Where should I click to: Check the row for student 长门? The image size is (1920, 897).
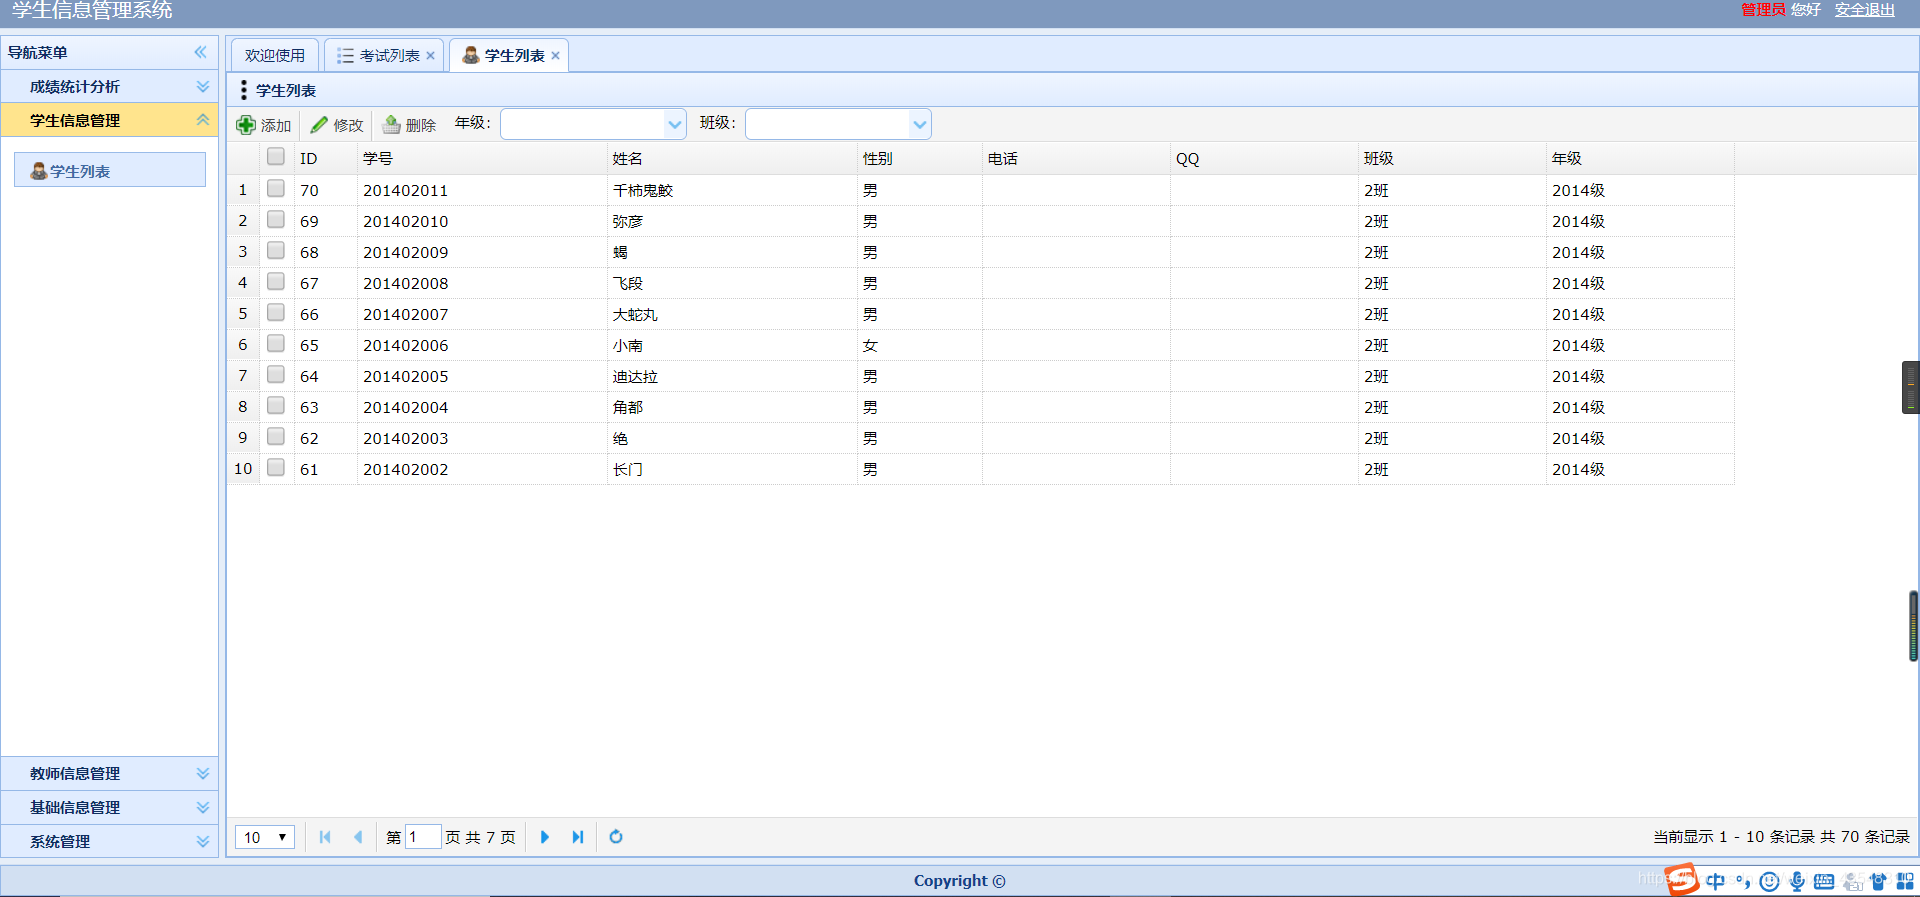pyautogui.click(x=276, y=468)
